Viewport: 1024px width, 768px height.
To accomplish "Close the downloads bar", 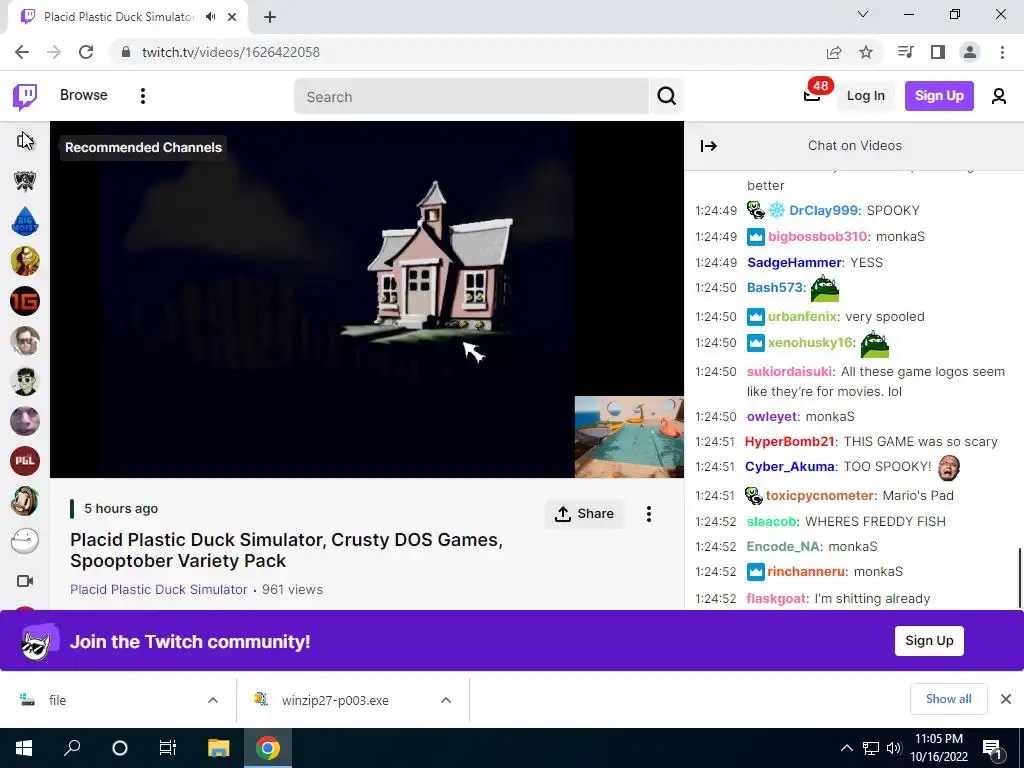I will (x=1006, y=699).
